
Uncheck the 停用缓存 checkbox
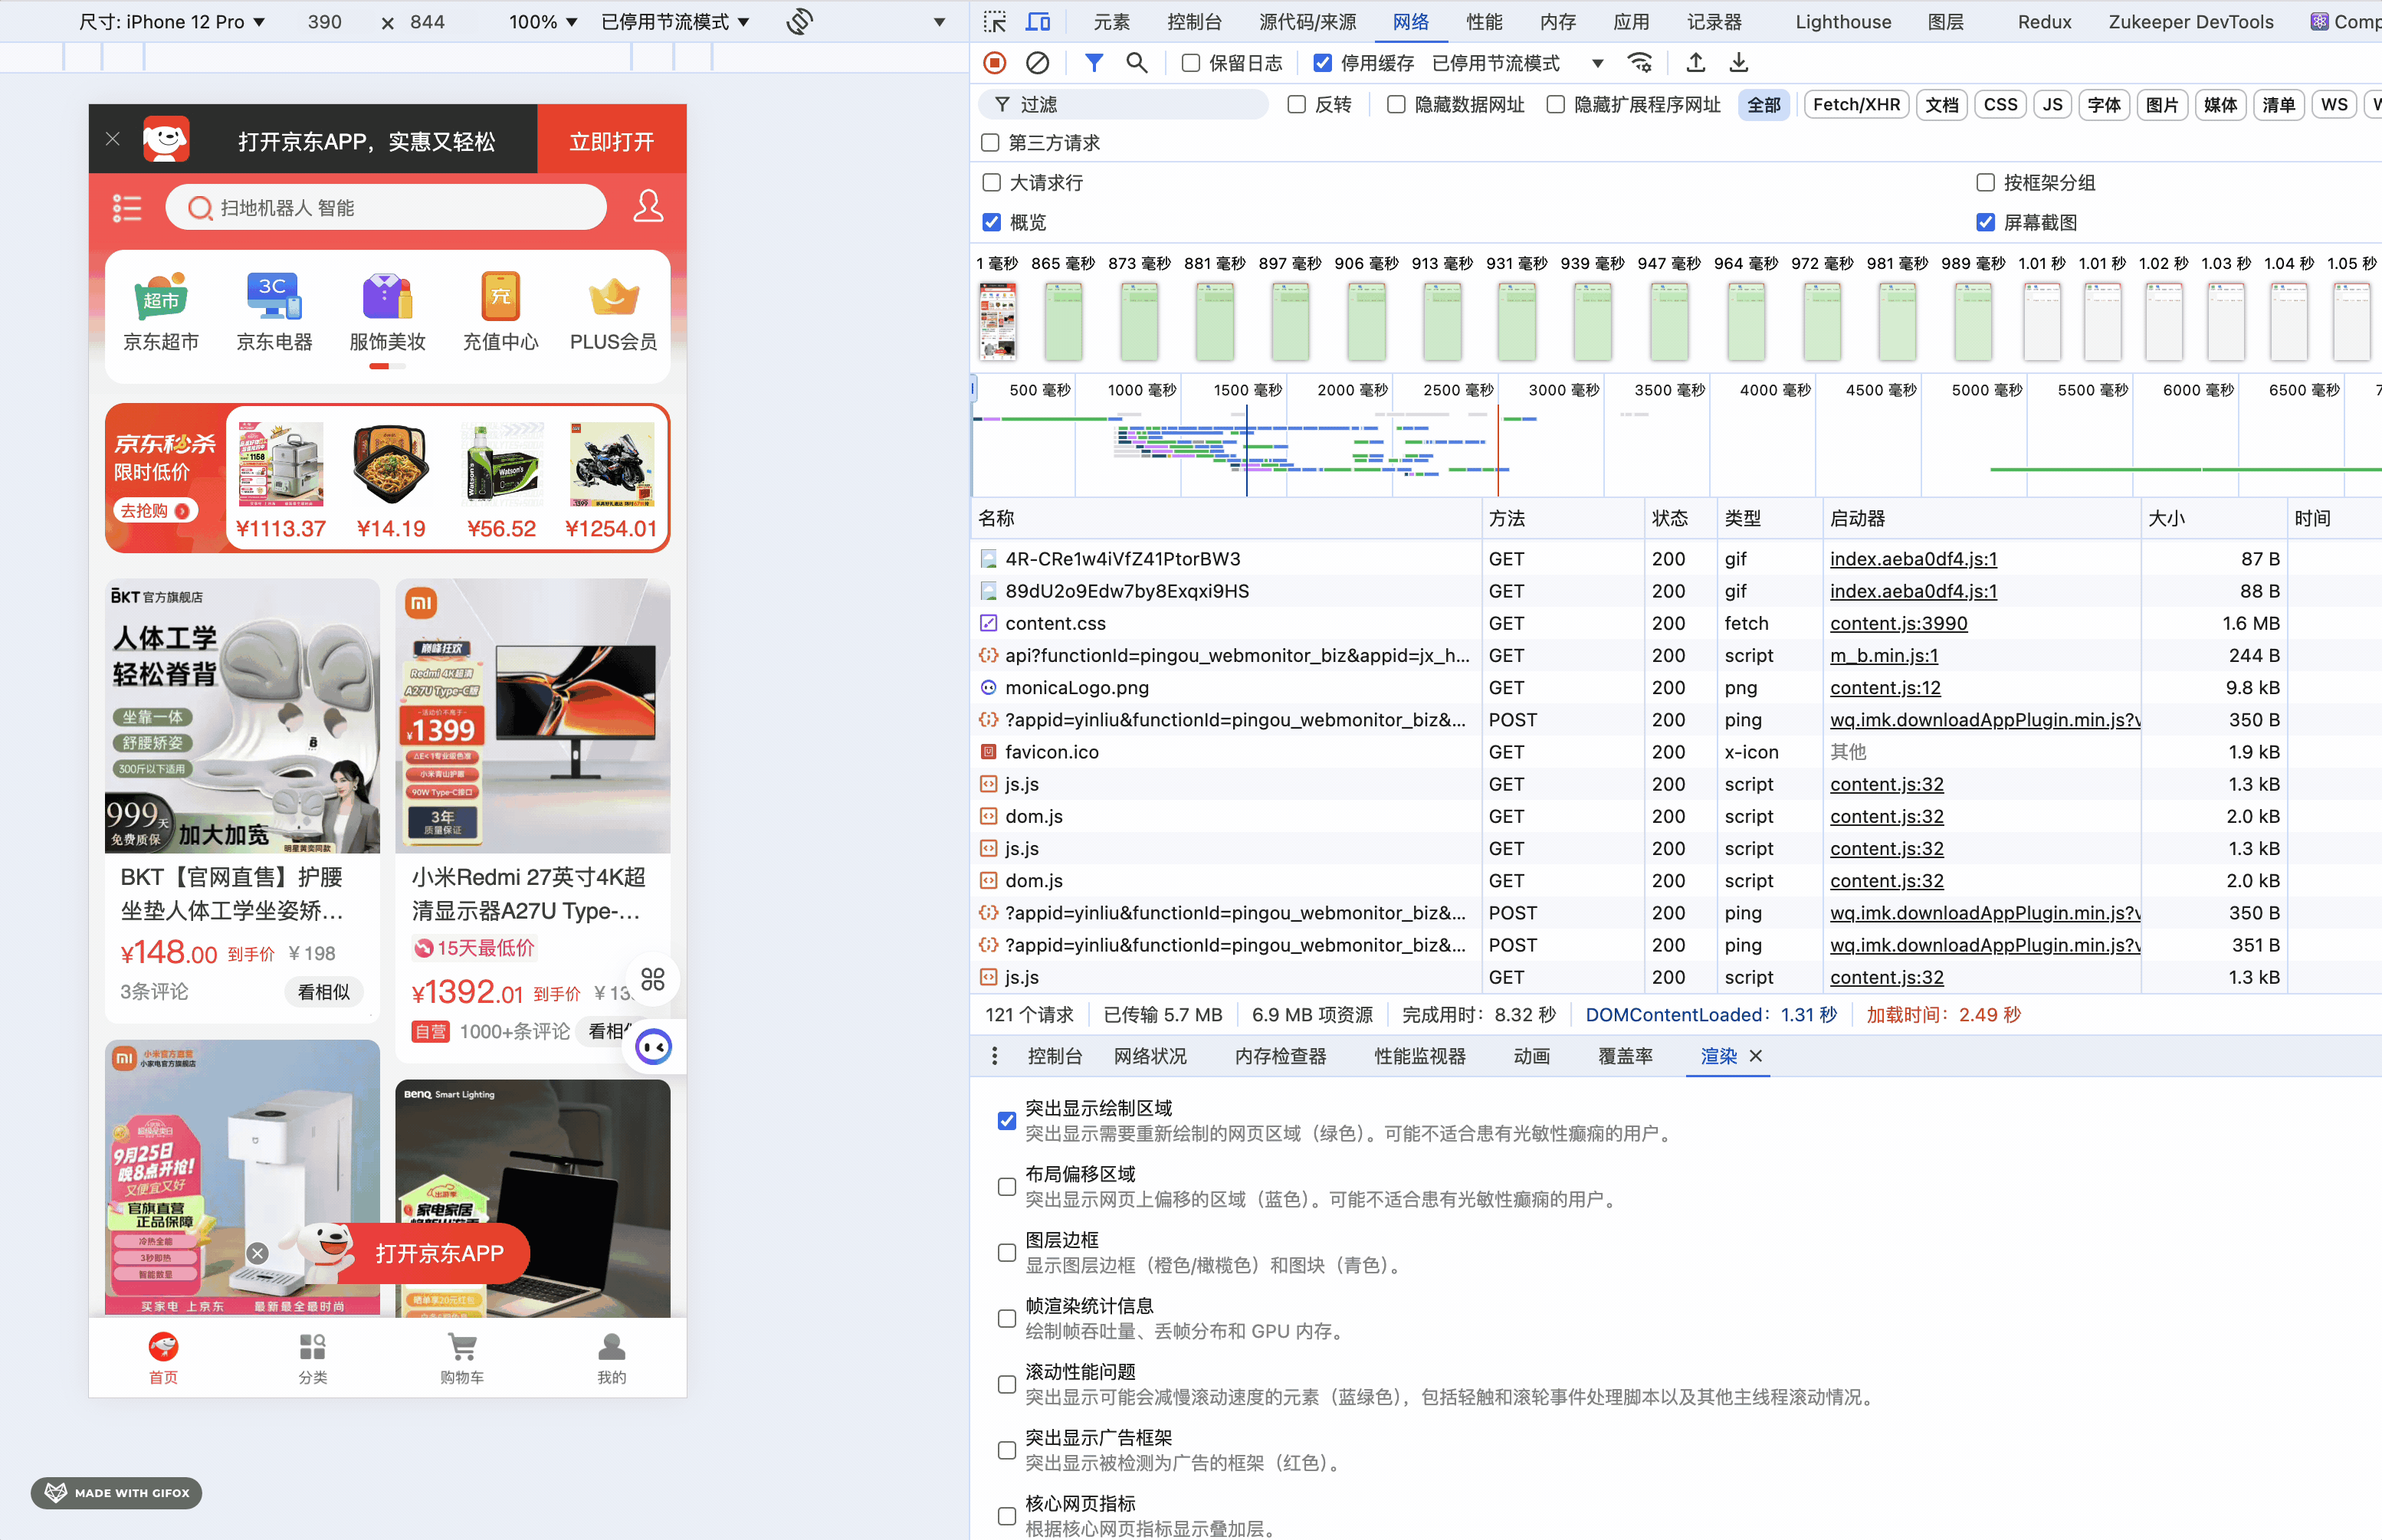1322,63
